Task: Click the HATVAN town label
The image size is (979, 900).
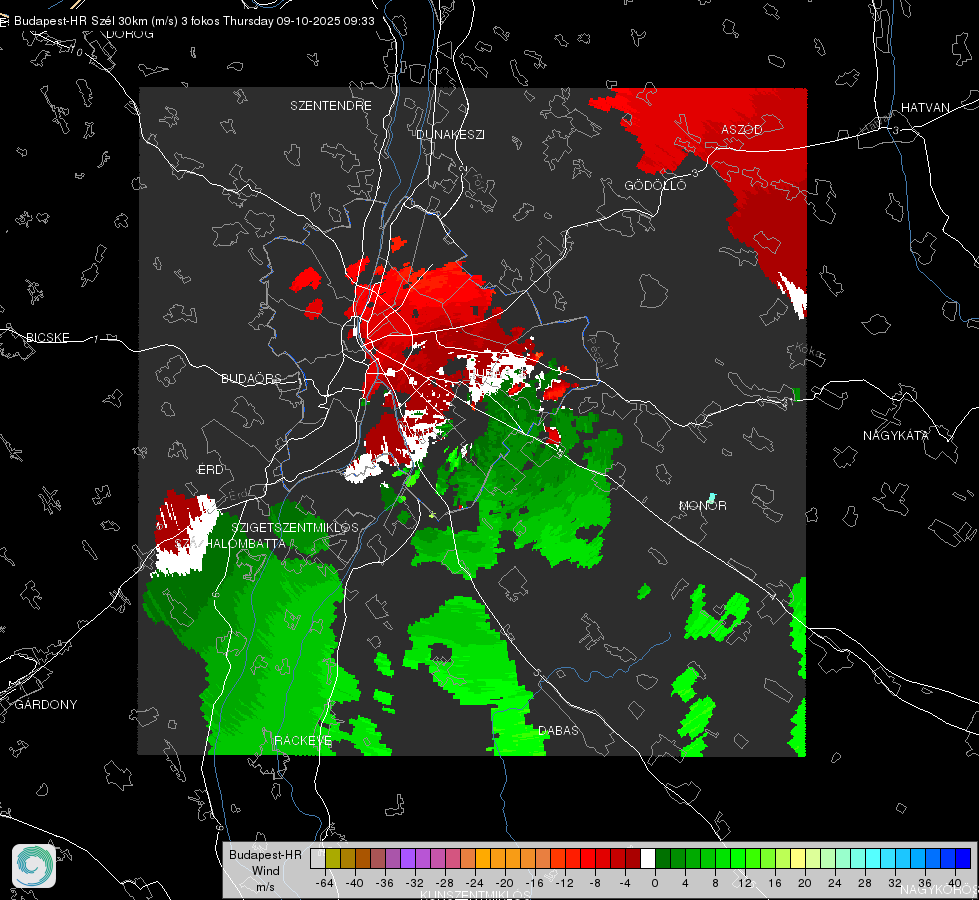Action: coord(925,107)
